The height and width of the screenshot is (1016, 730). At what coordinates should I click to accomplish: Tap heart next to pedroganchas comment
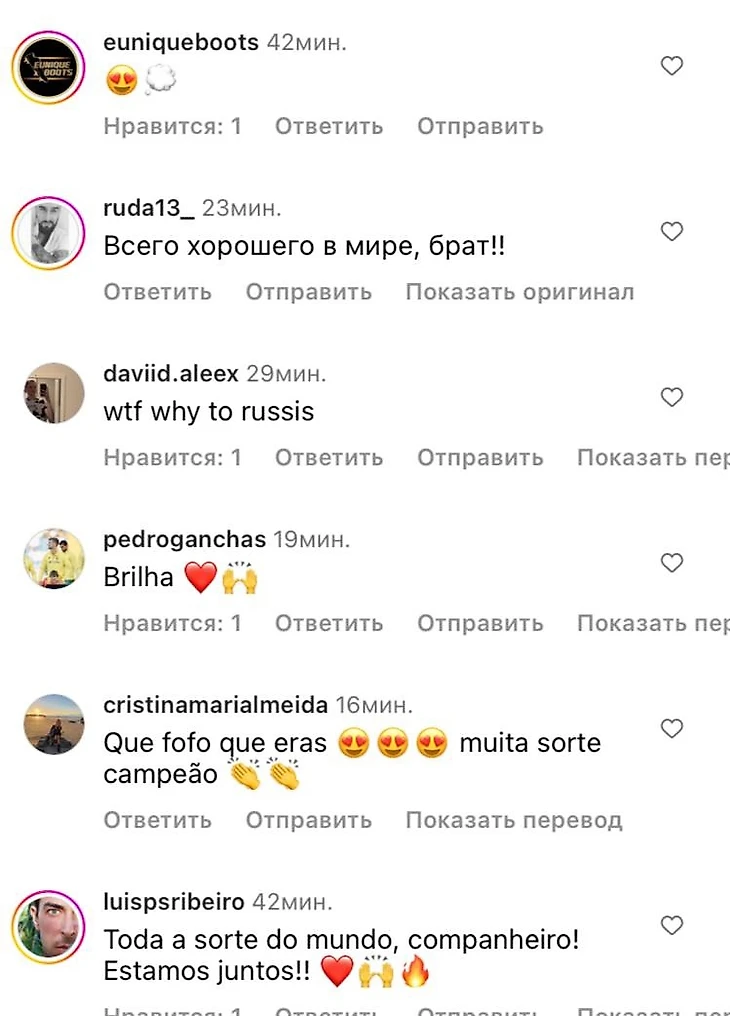(672, 563)
